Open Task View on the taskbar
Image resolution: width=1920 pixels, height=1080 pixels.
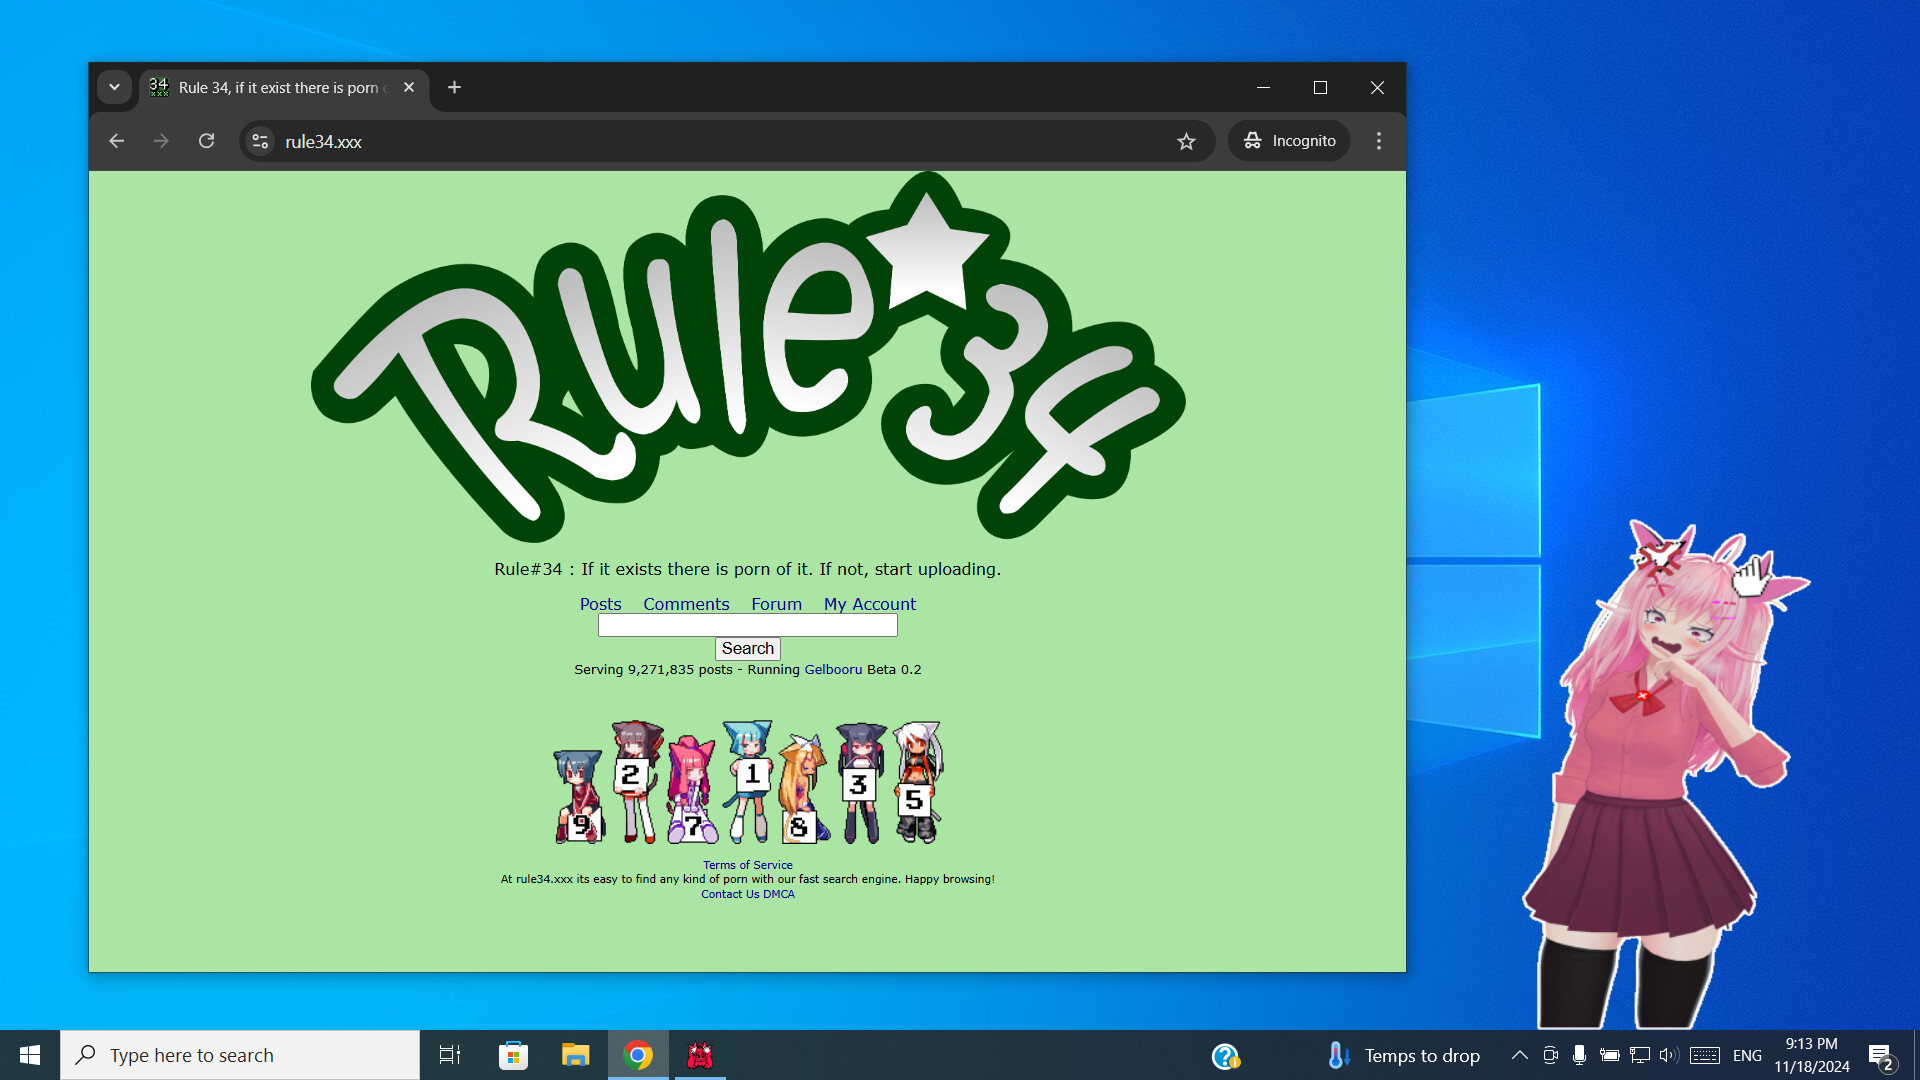(x=450, y=1055)
